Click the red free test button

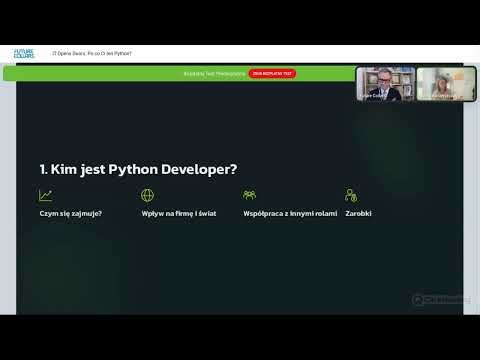point(272,73)
